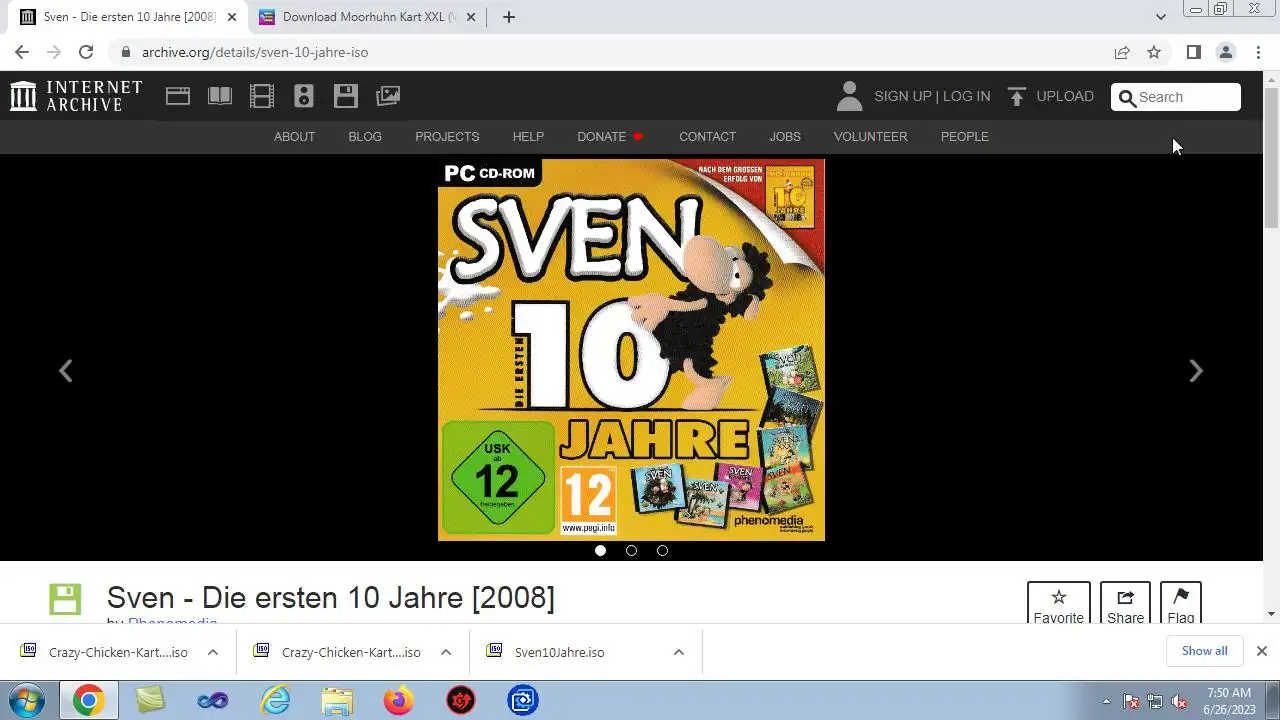Open the Software floppy-disk icon
The image size is (1280, 720).
(346, 96)
